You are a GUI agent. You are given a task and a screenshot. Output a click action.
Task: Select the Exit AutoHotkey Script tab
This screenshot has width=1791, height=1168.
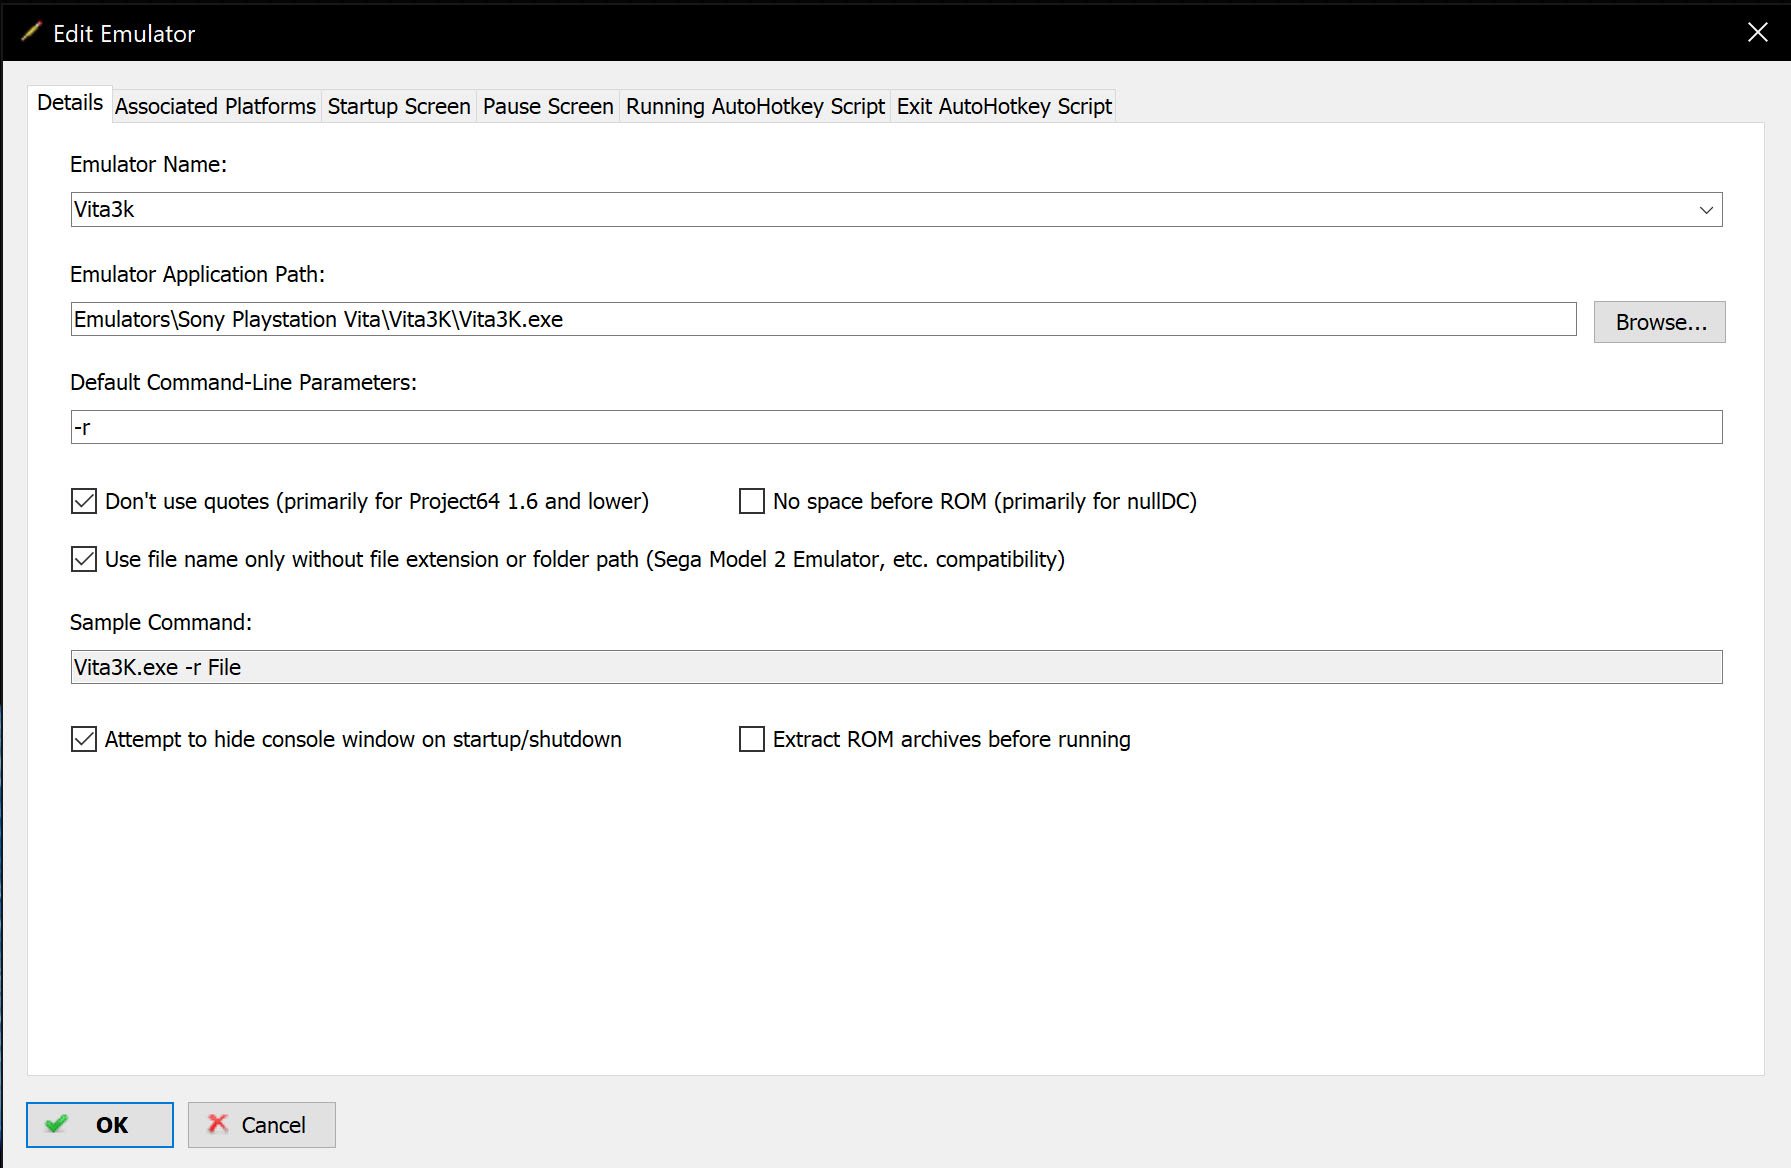click(1004, 106)
